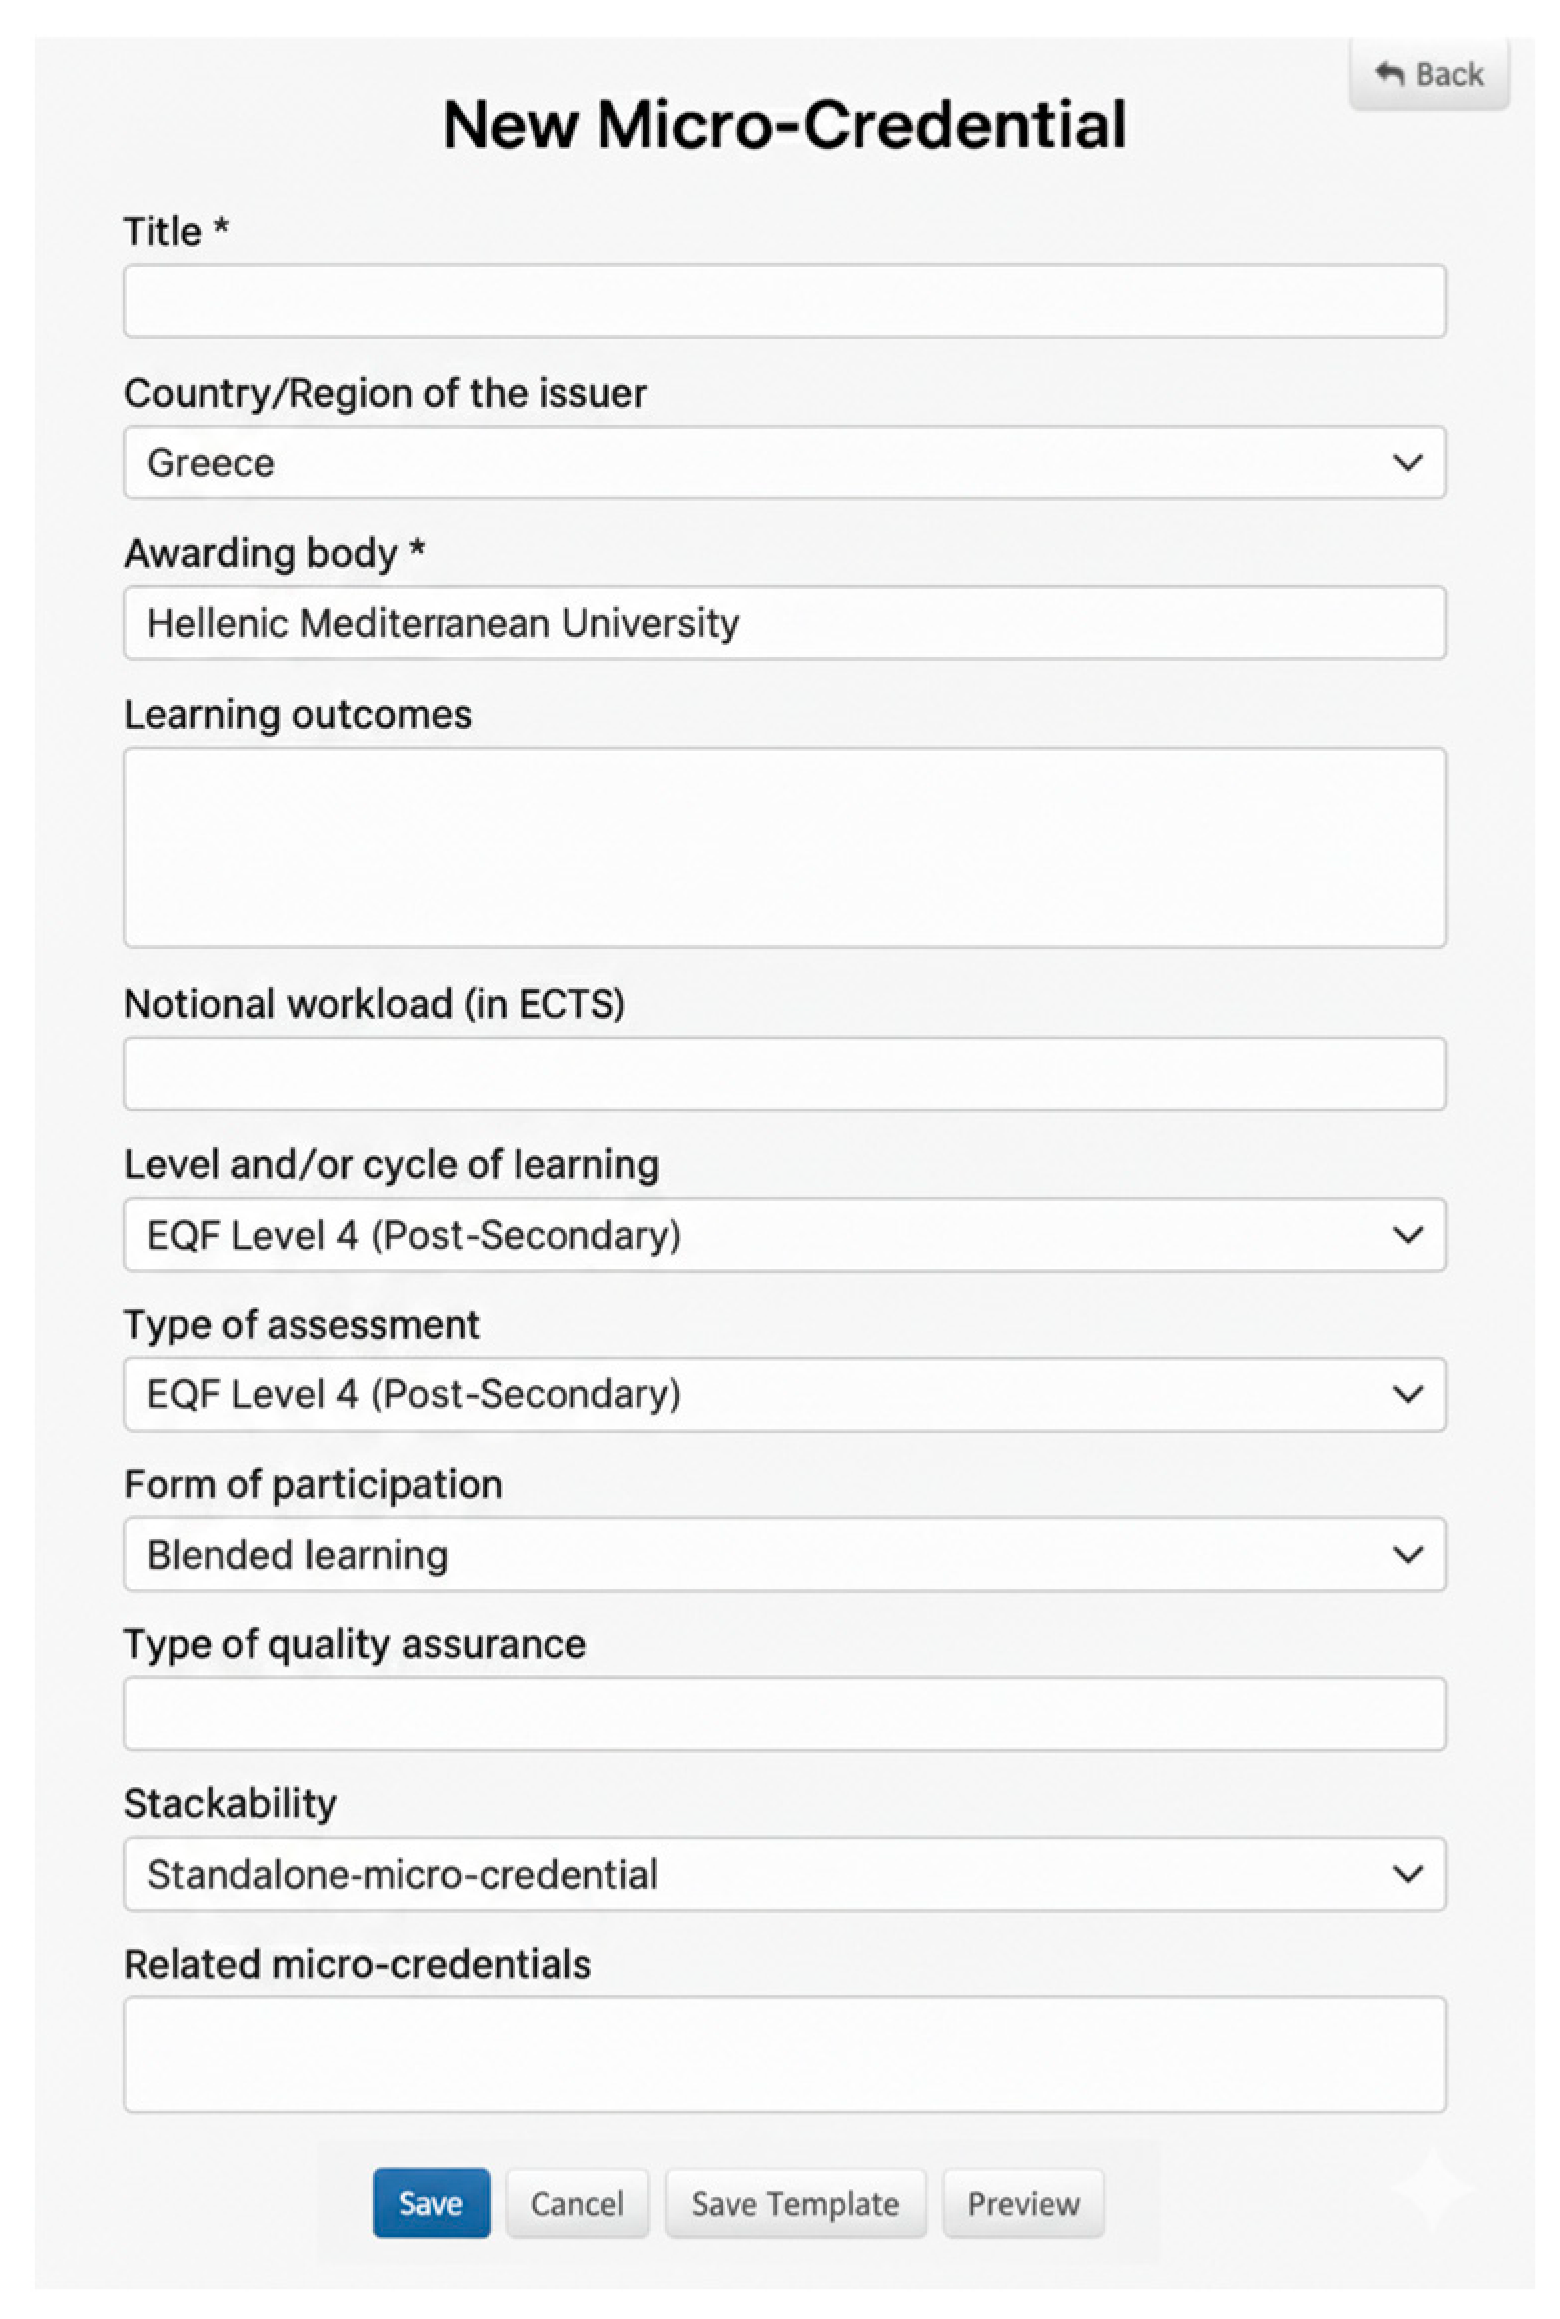Click the Level of learning dropdown chevron arrow
This screenshot has width=1560, height=2319.
1407,1235
